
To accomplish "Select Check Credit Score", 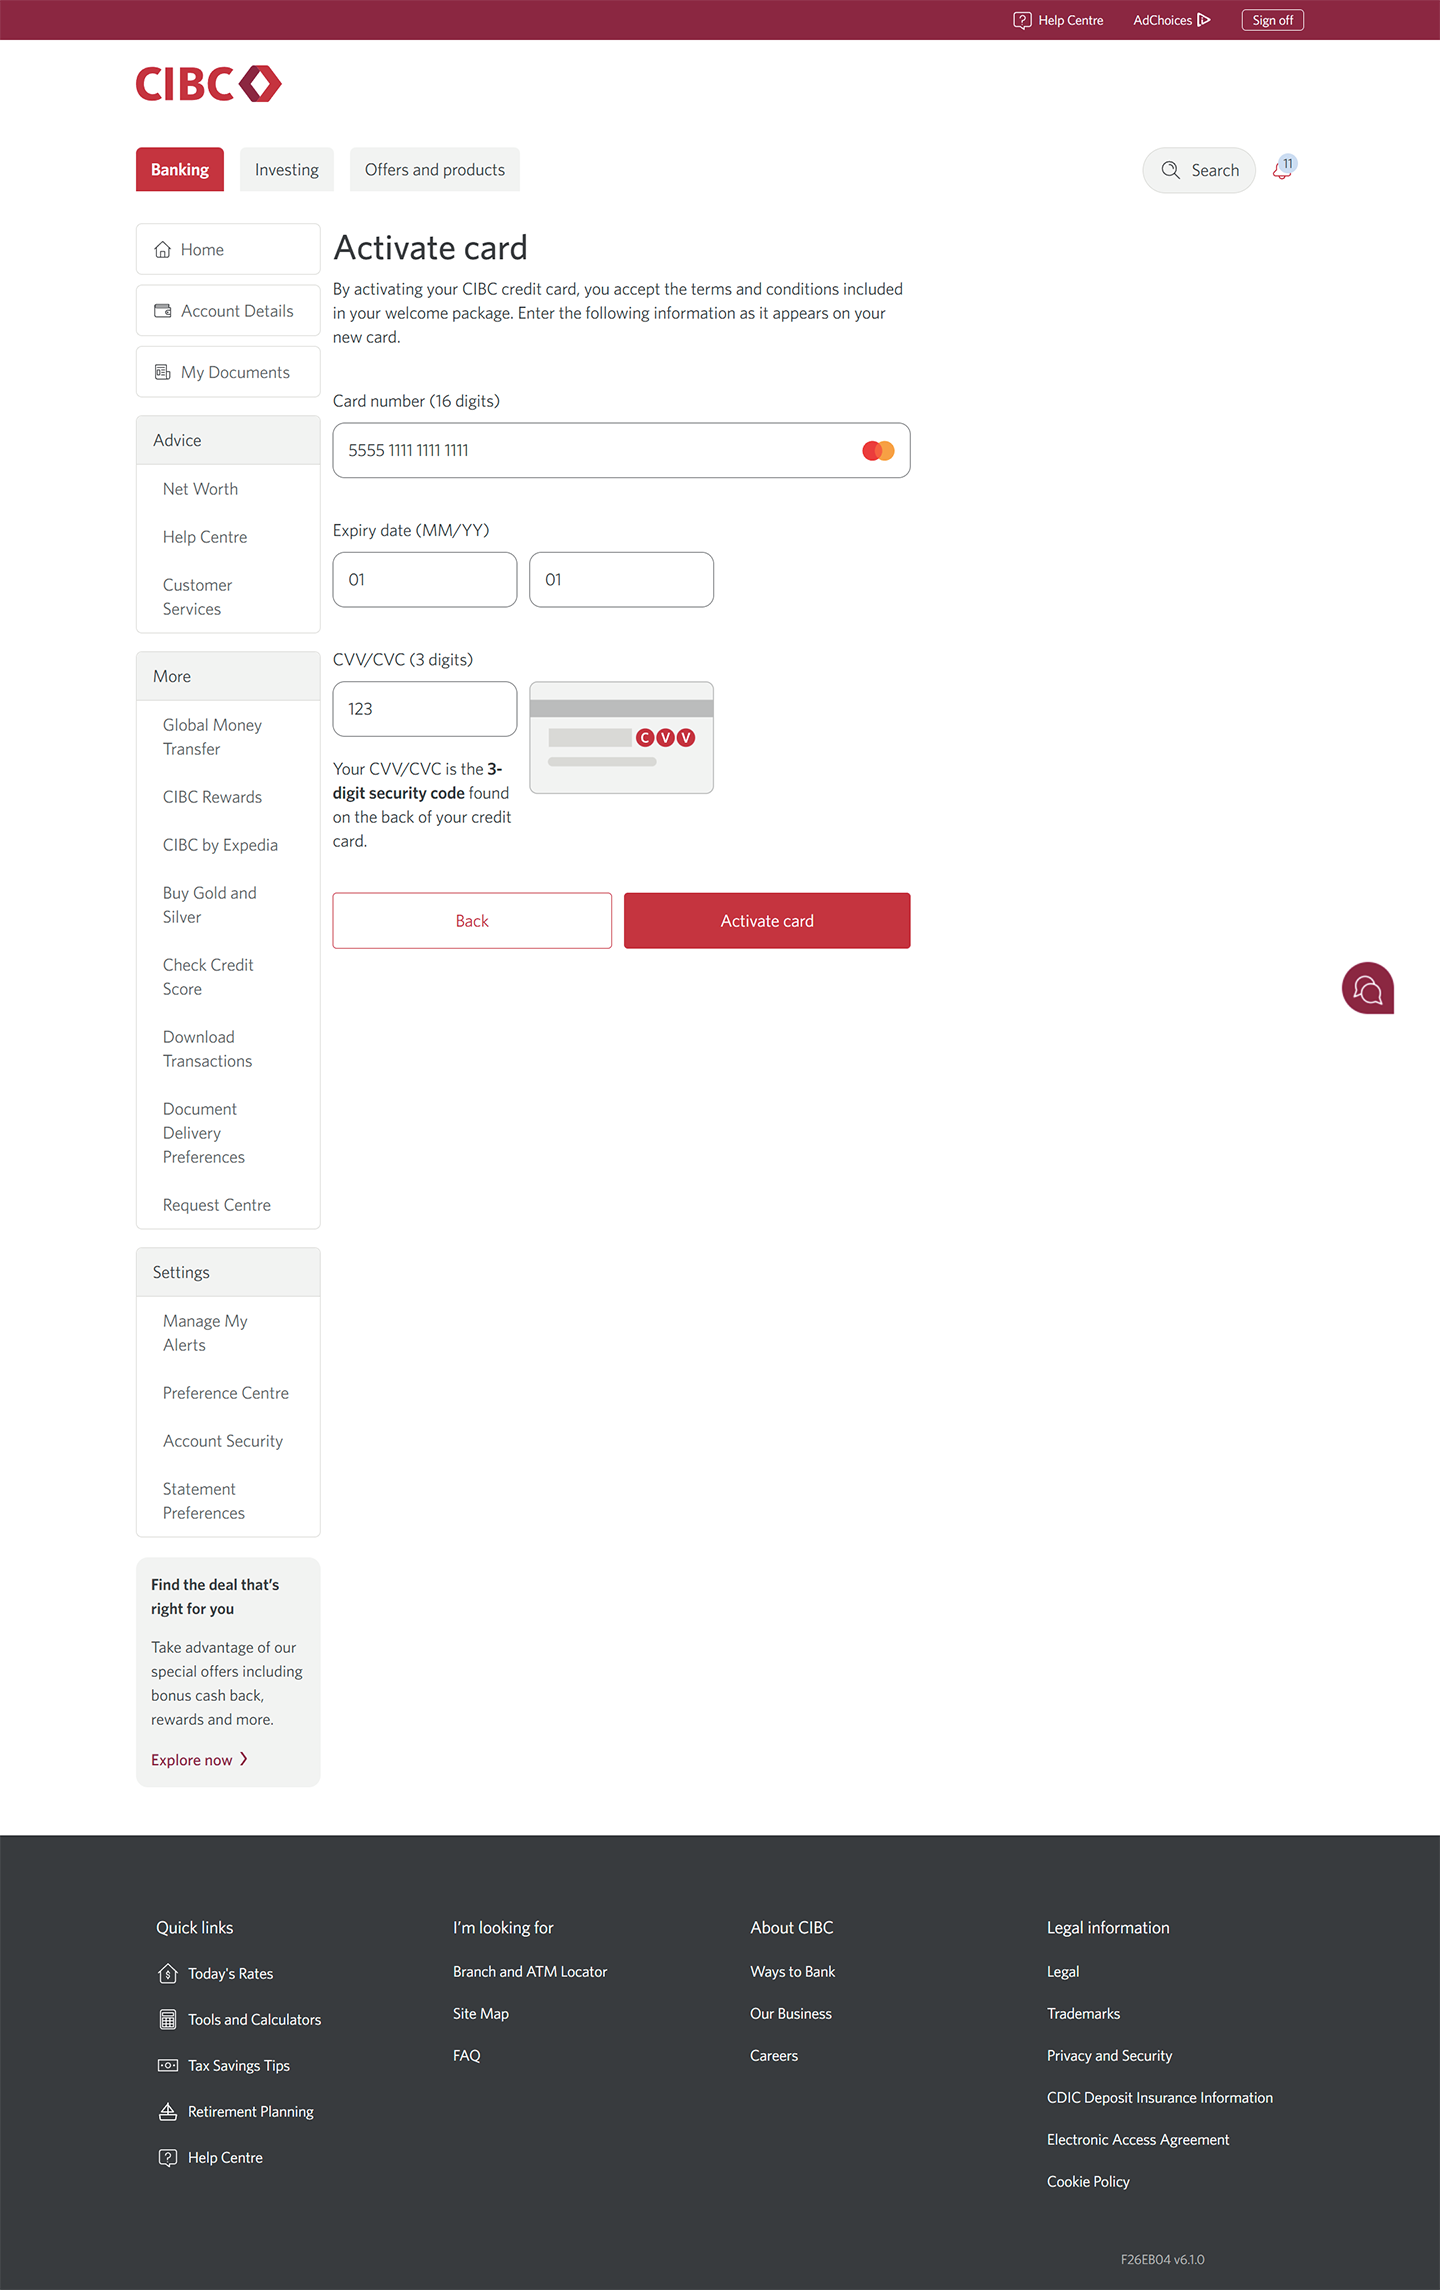I will 208,977.
